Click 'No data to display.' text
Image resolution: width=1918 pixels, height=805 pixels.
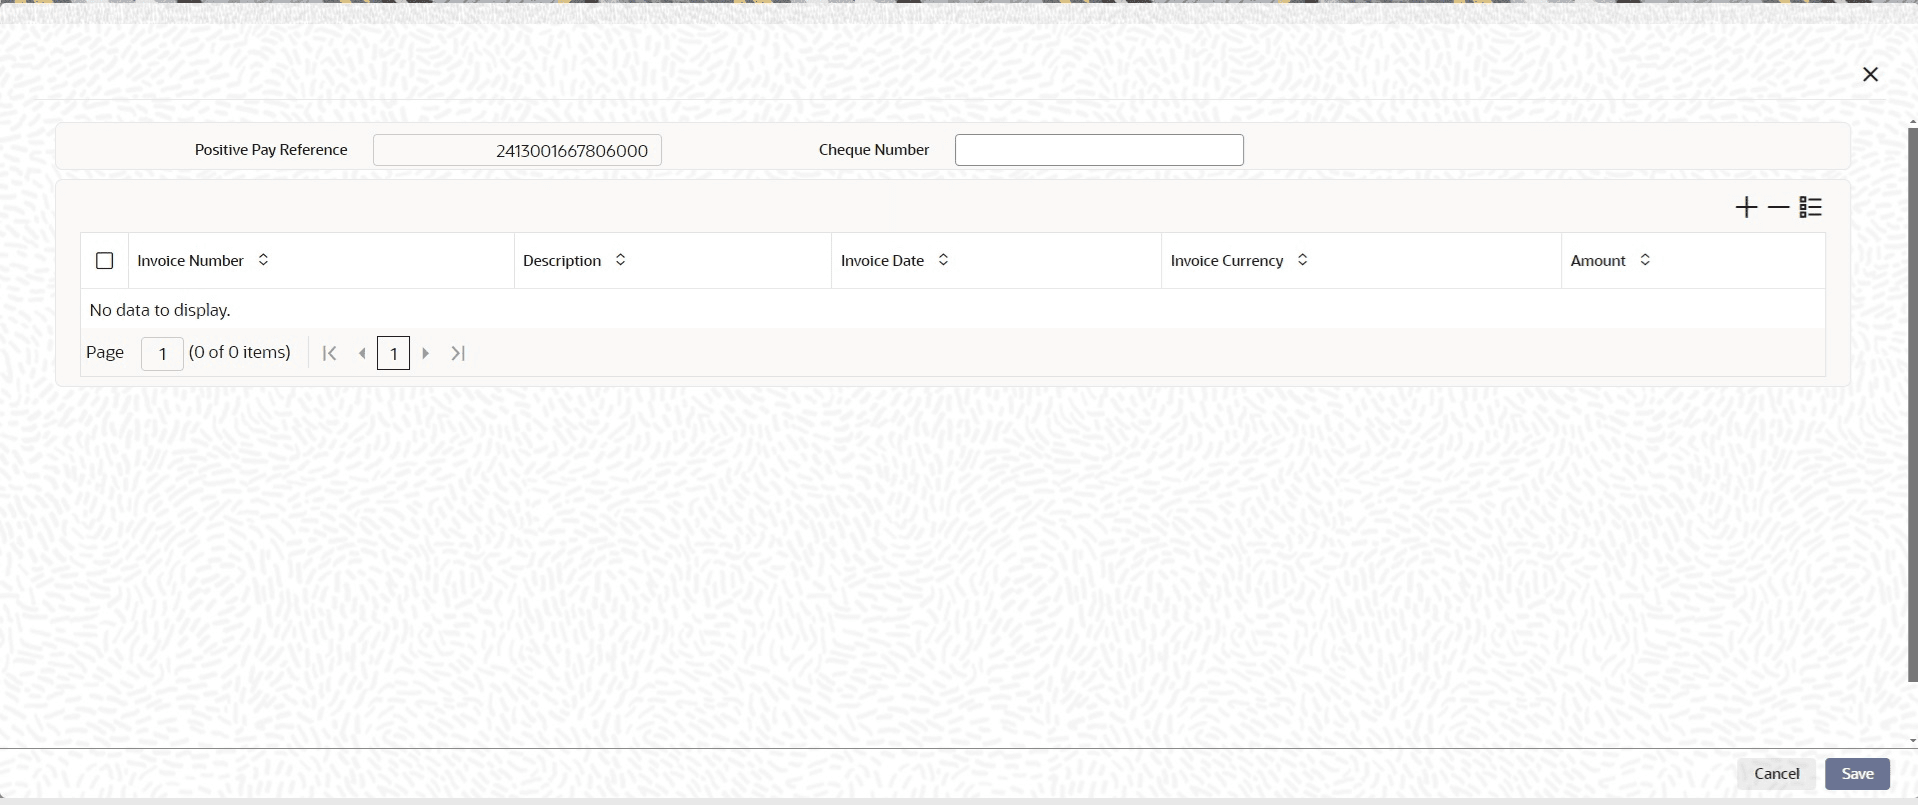[x=160, y=310]
